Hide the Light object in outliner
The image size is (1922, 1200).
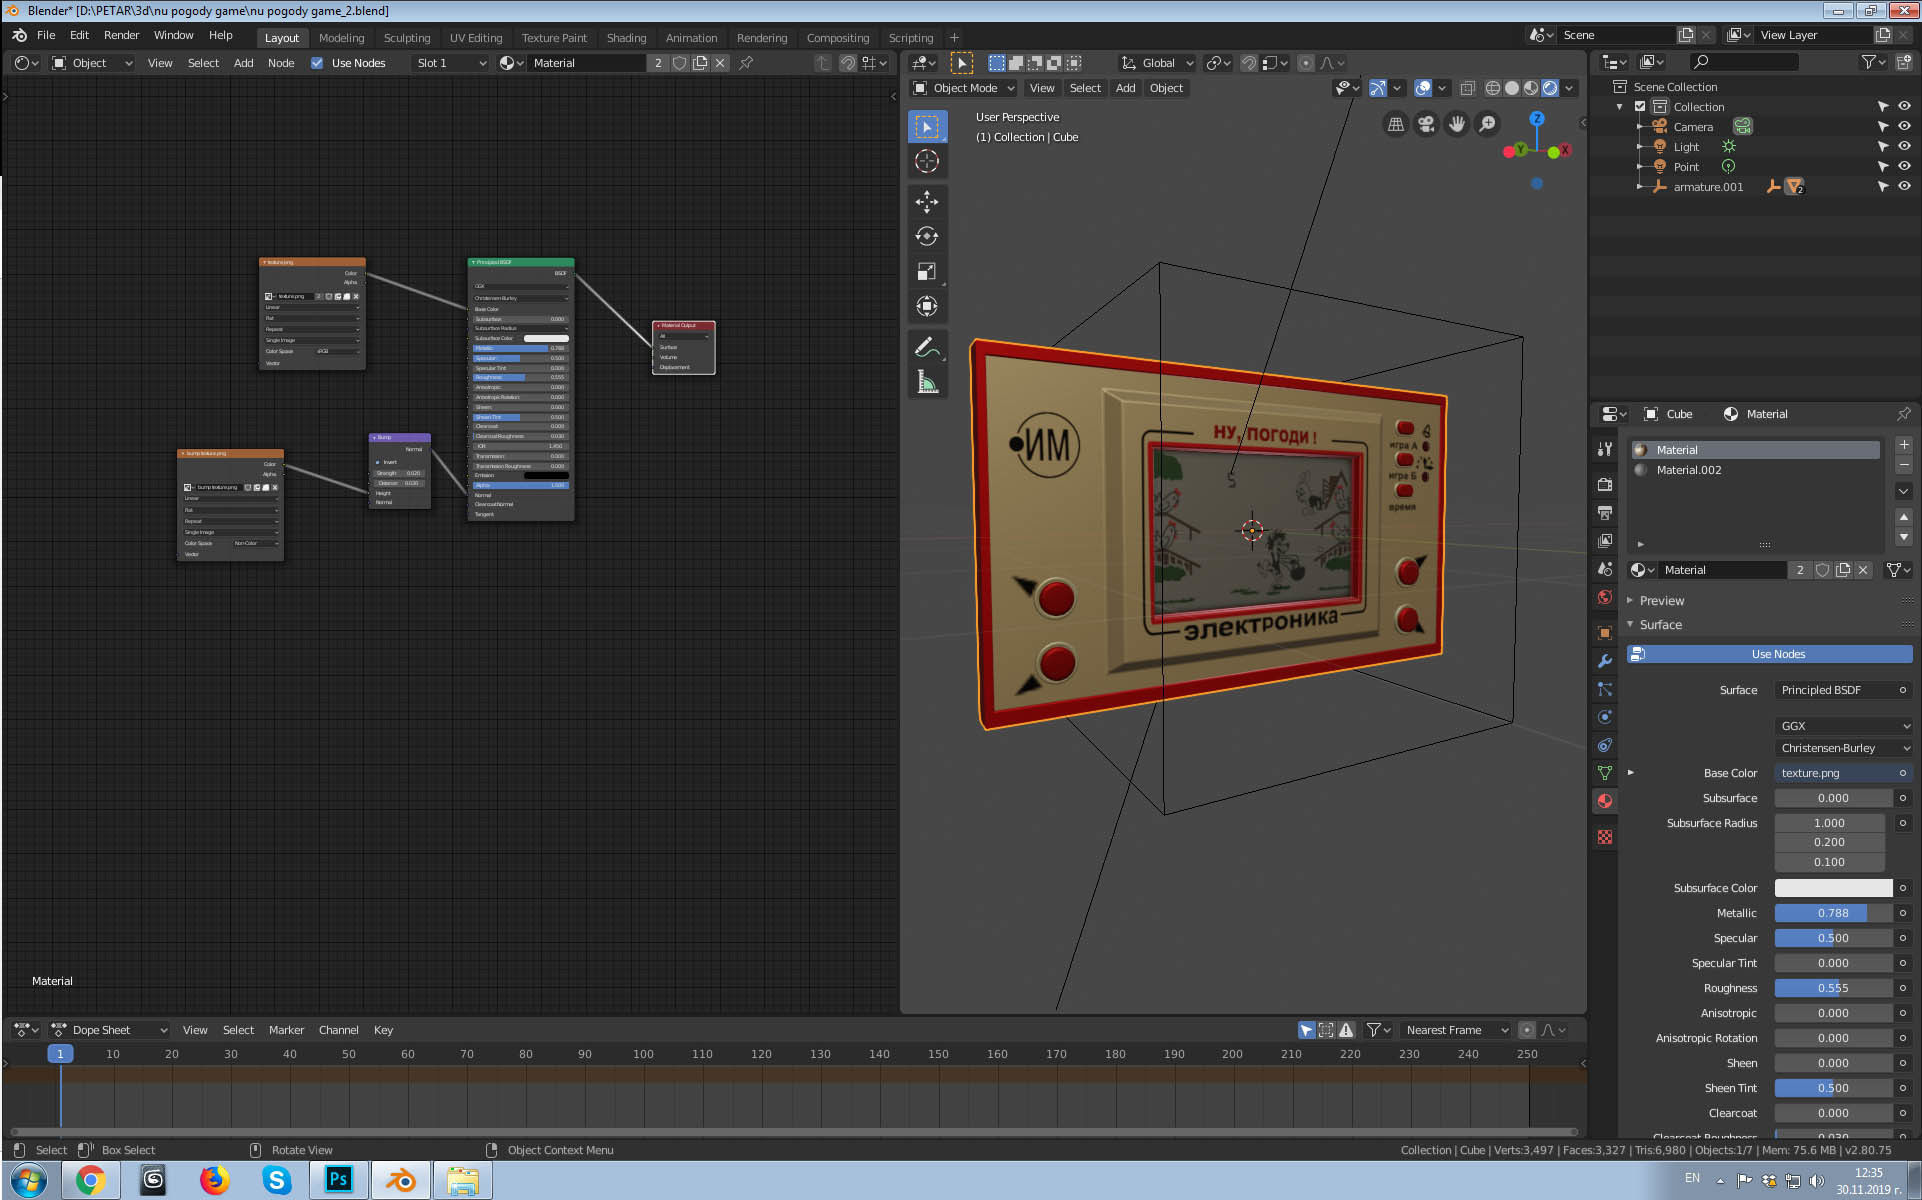coord(1904,147)
